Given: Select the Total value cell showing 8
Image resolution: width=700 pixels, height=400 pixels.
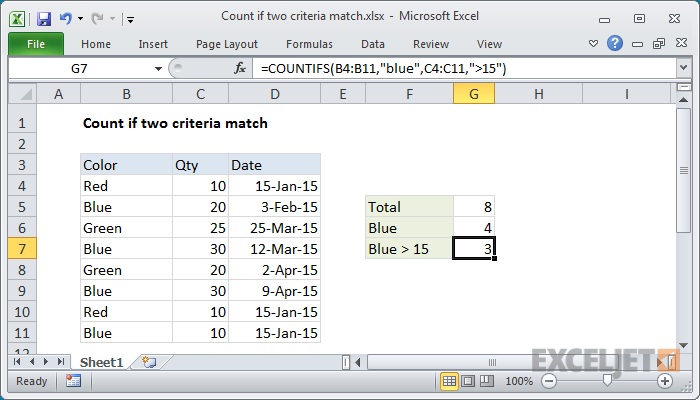Looking at the screenshot, I should click(x=474, y=207).
